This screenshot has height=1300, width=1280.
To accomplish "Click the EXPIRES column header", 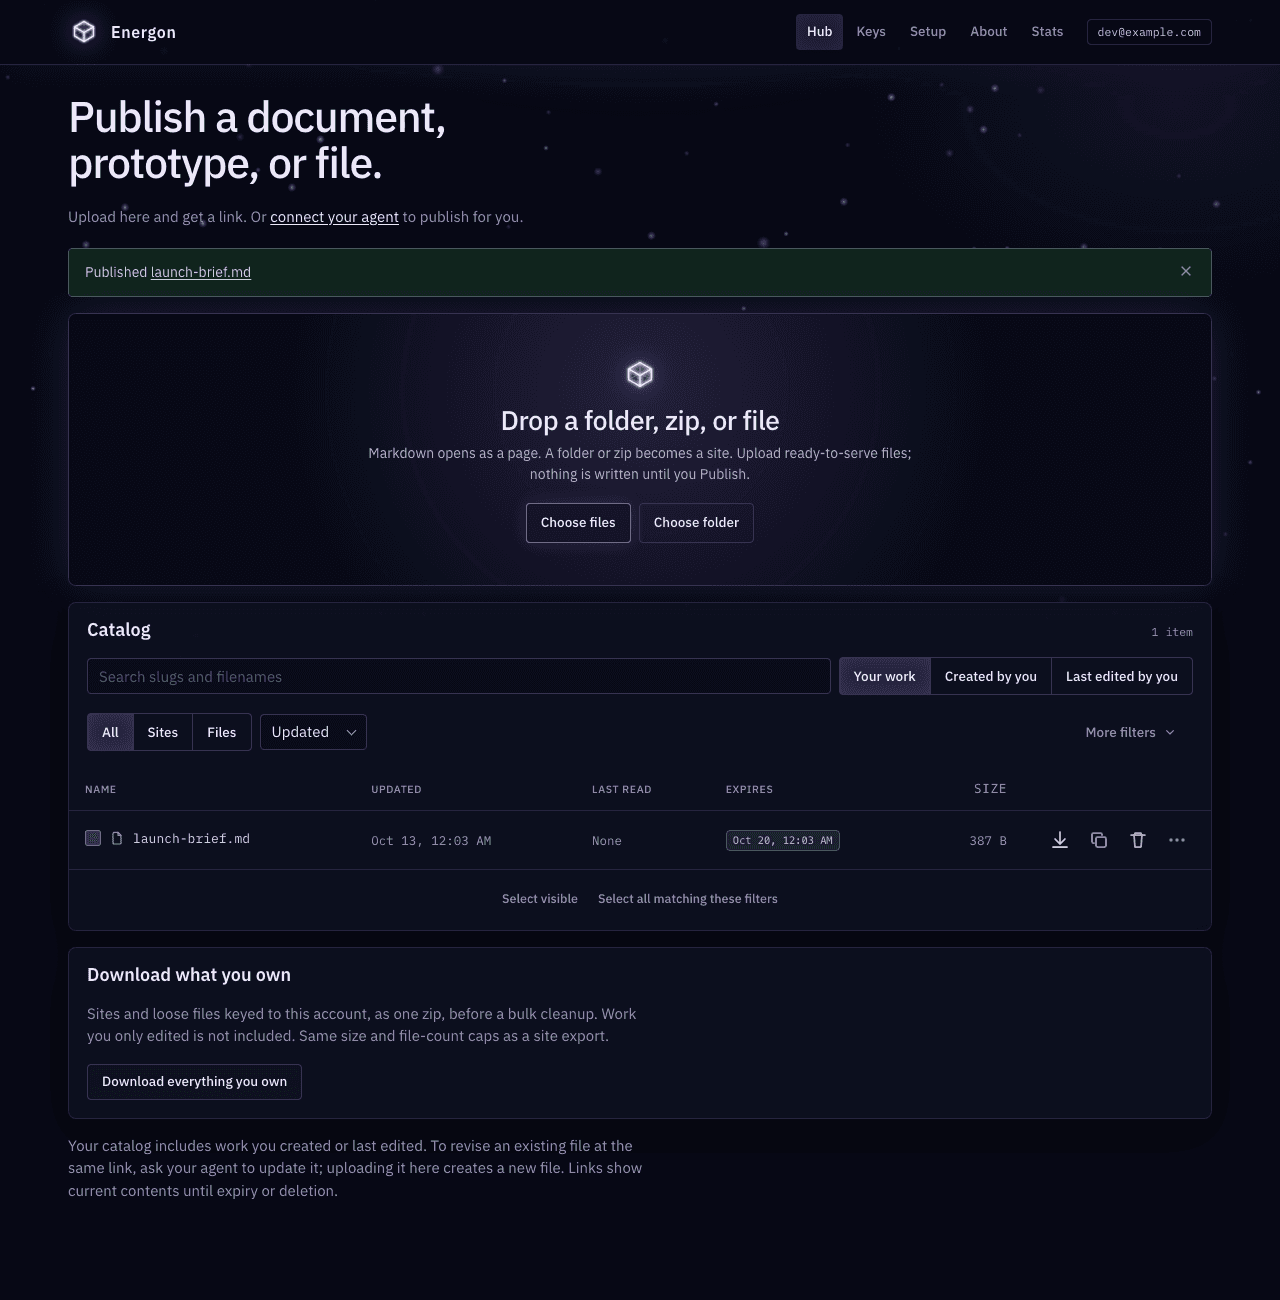I will [x=749, y=789].
